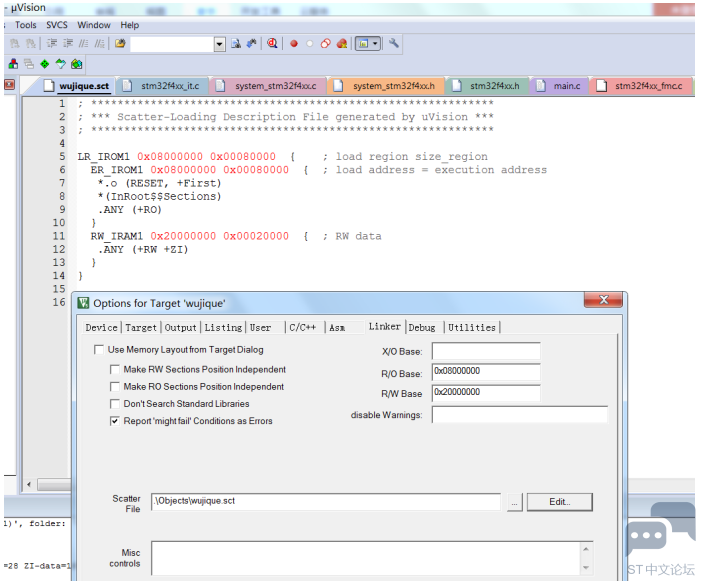
Task: Open the main.c editor tab
Action: click(567, 86)
